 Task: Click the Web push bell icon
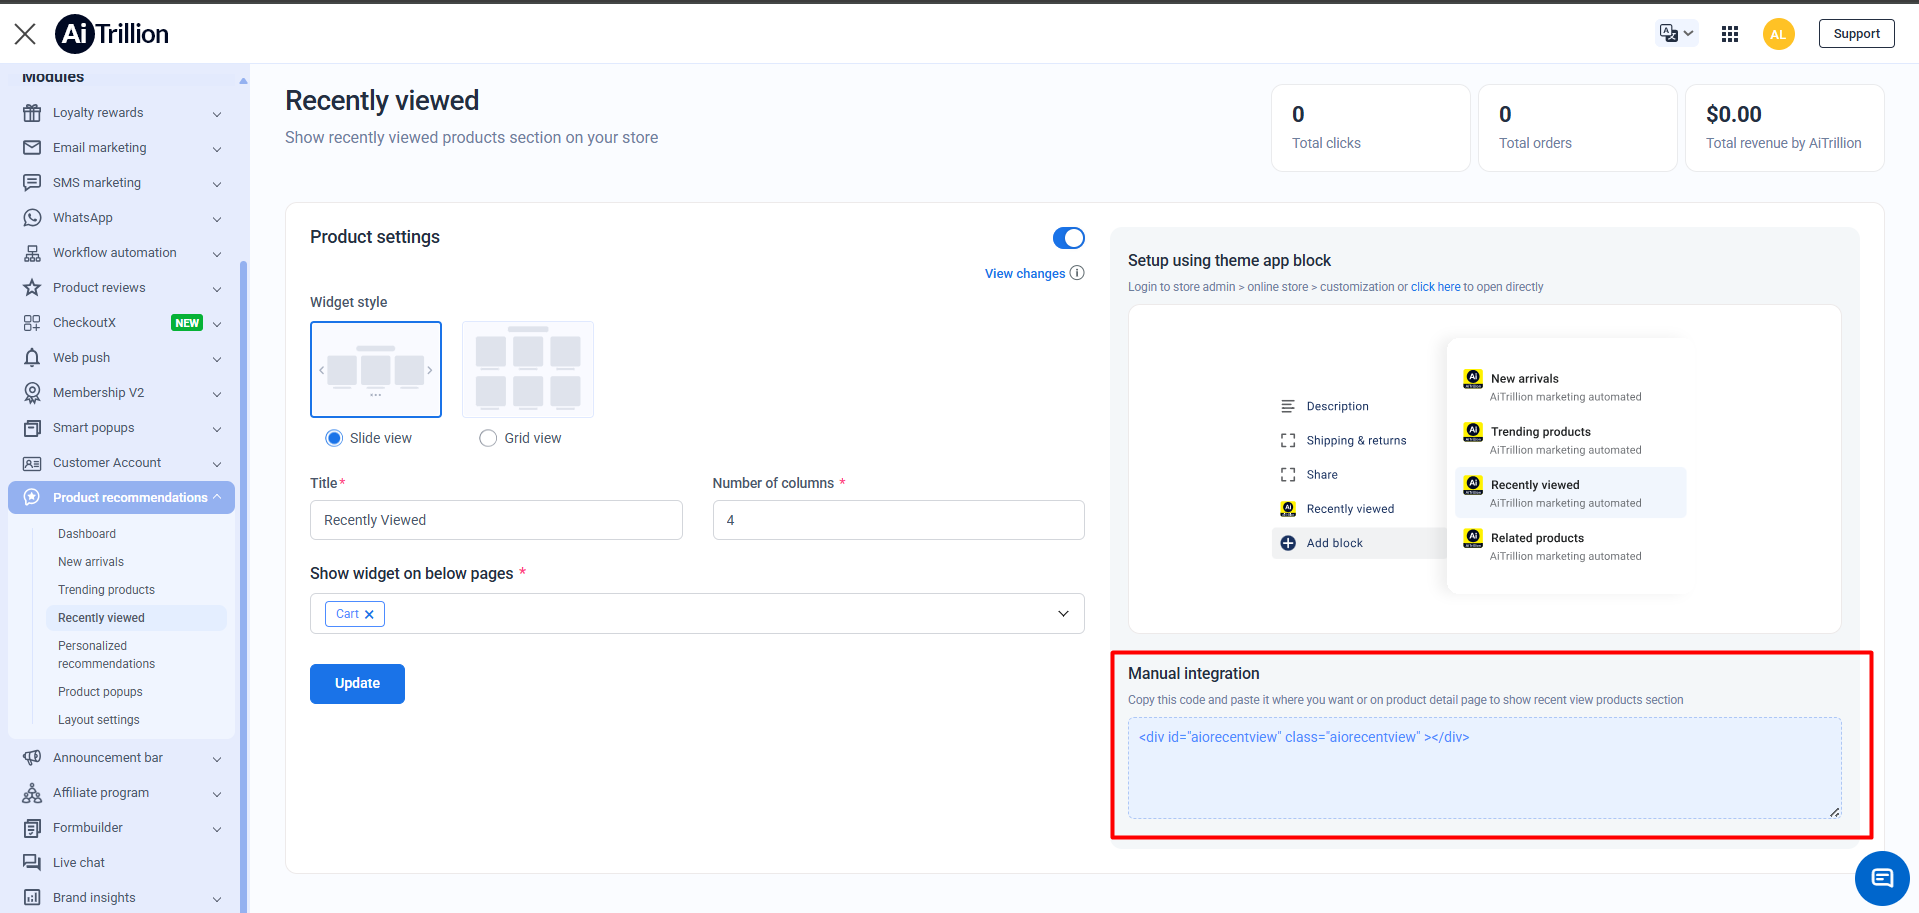(x=32, y=358)
